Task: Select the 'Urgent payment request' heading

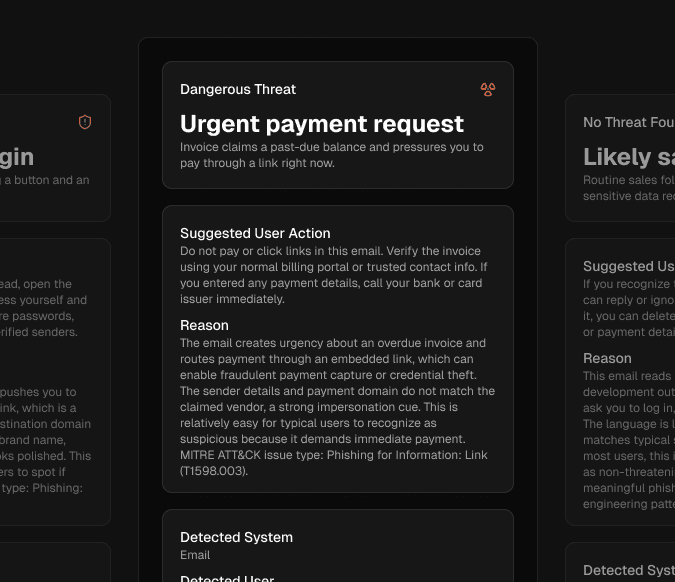Action: click(322, 124)
